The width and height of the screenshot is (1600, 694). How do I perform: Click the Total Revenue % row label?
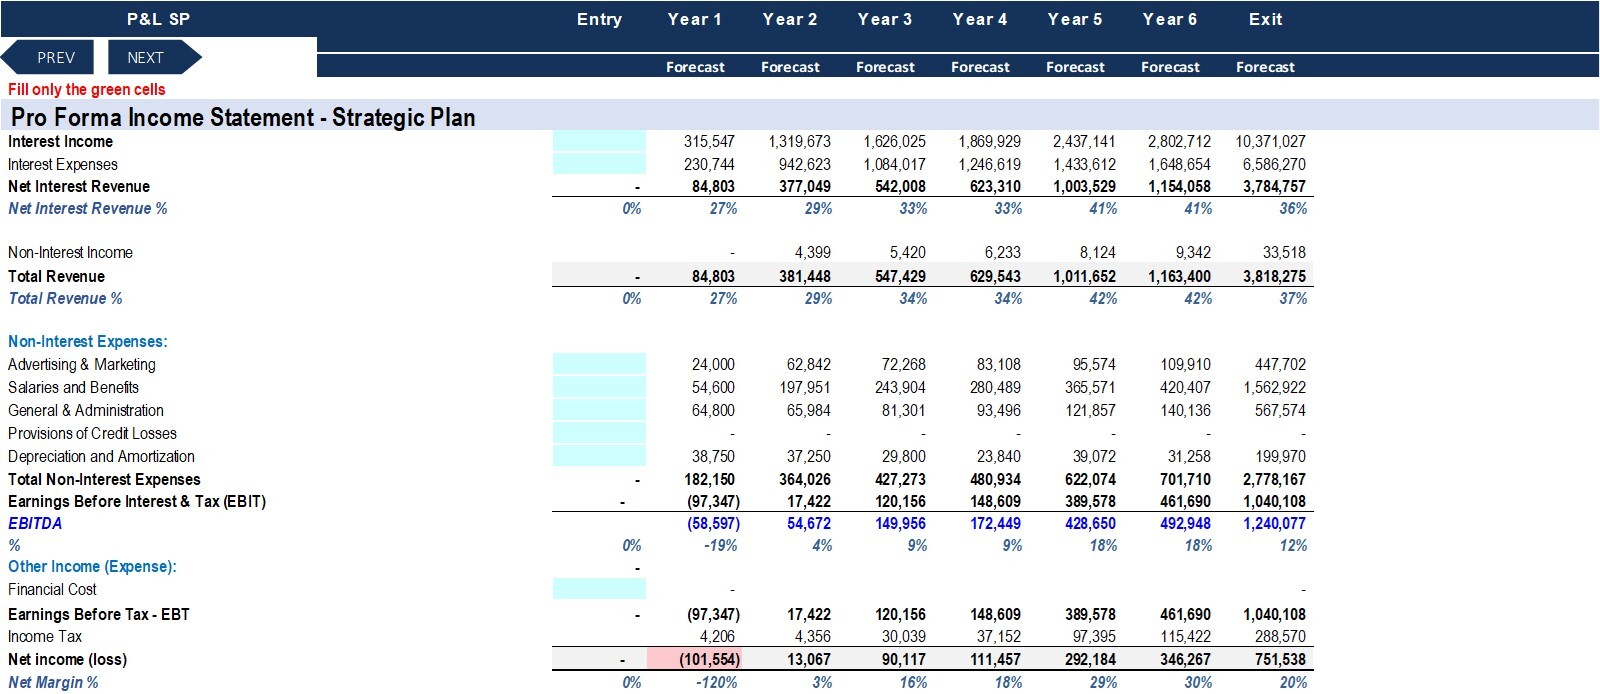point(65,298)
